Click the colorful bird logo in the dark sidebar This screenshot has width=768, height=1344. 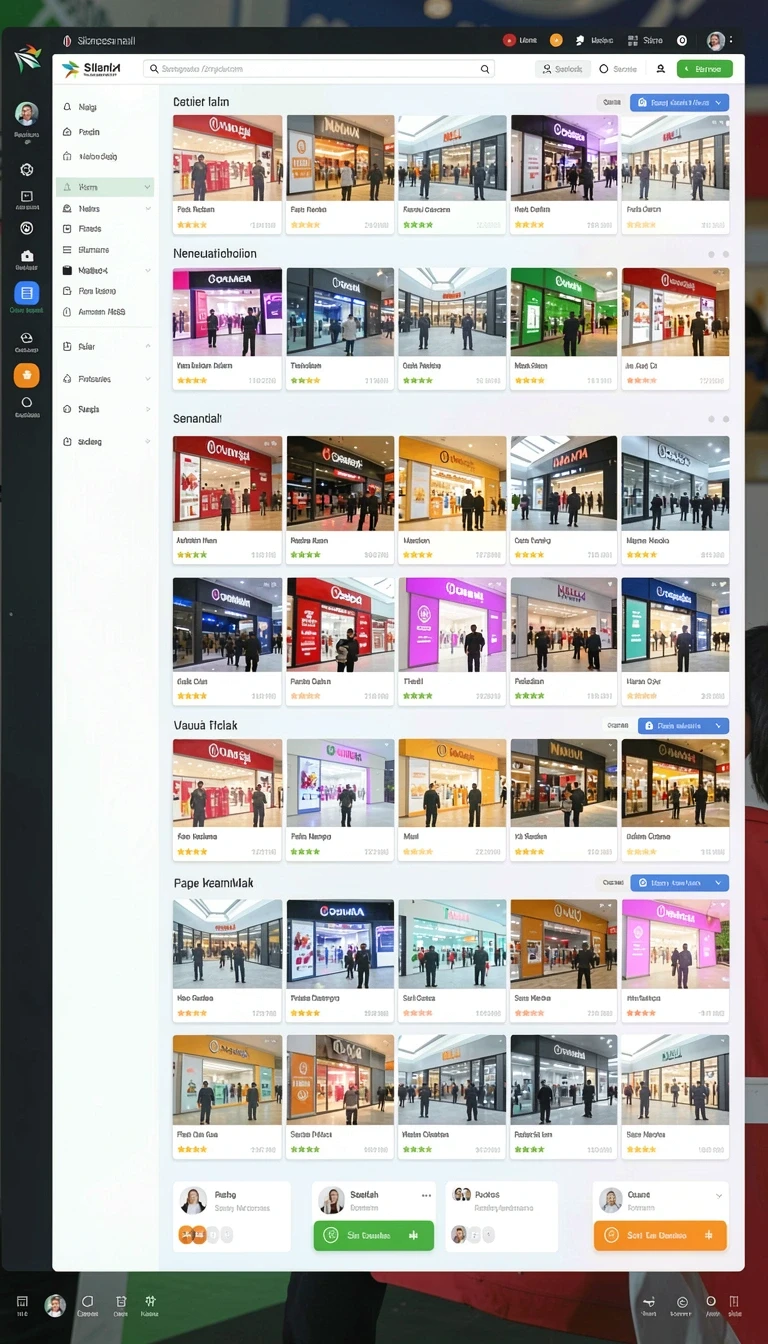27,58
